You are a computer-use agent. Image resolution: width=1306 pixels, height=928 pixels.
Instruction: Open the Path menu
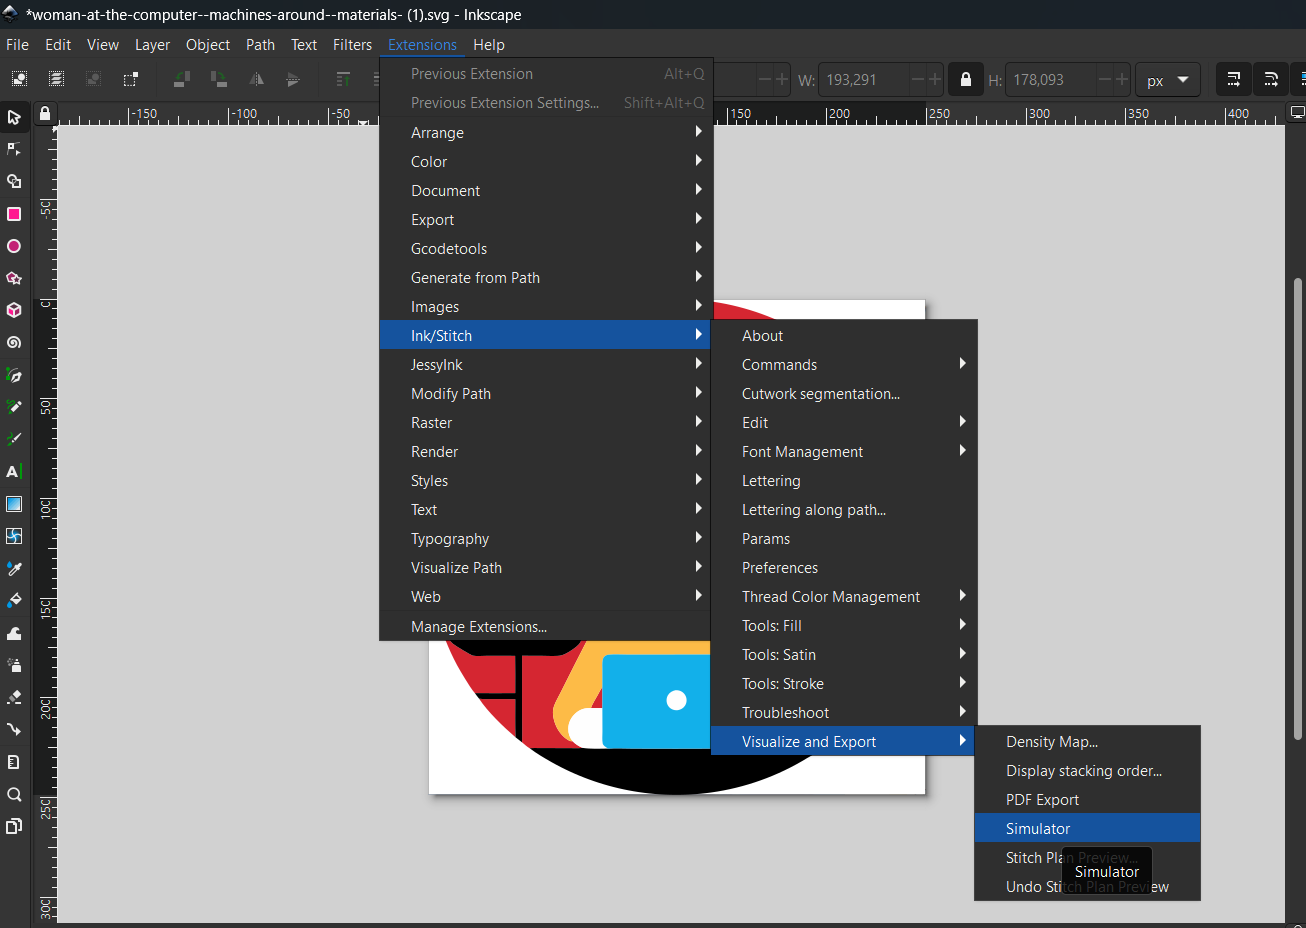pyautogui.click(x=260, y=44)
